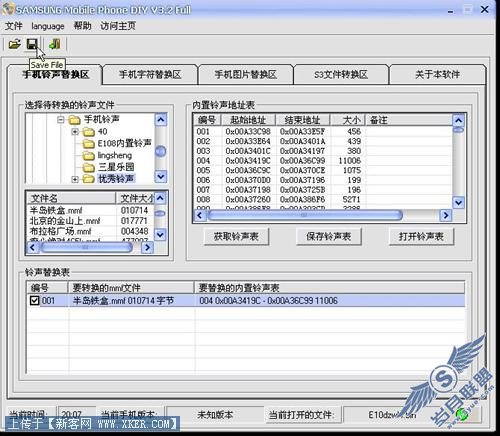Expand the 40 folder node
Image resolution: width=500 pixels, height=436 pixels.
click(x=75, y=132)
